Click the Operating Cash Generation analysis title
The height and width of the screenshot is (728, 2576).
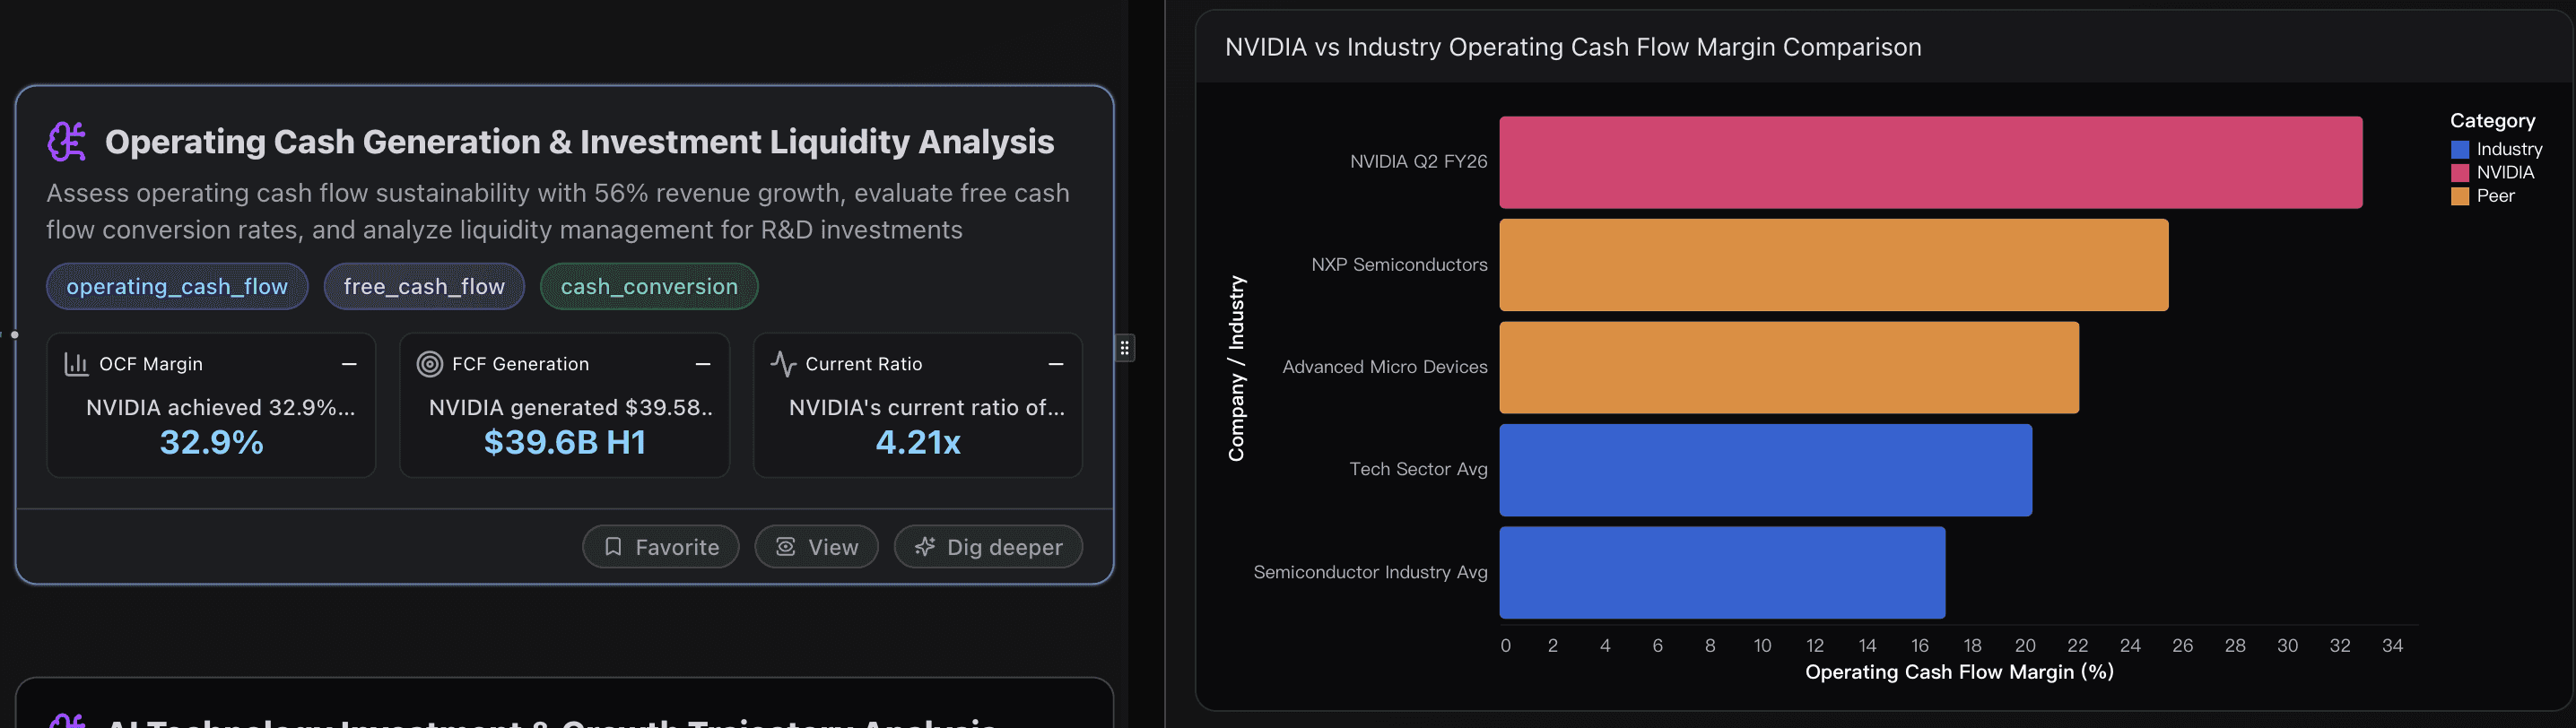pyautogui.click(x=580, y=142)
